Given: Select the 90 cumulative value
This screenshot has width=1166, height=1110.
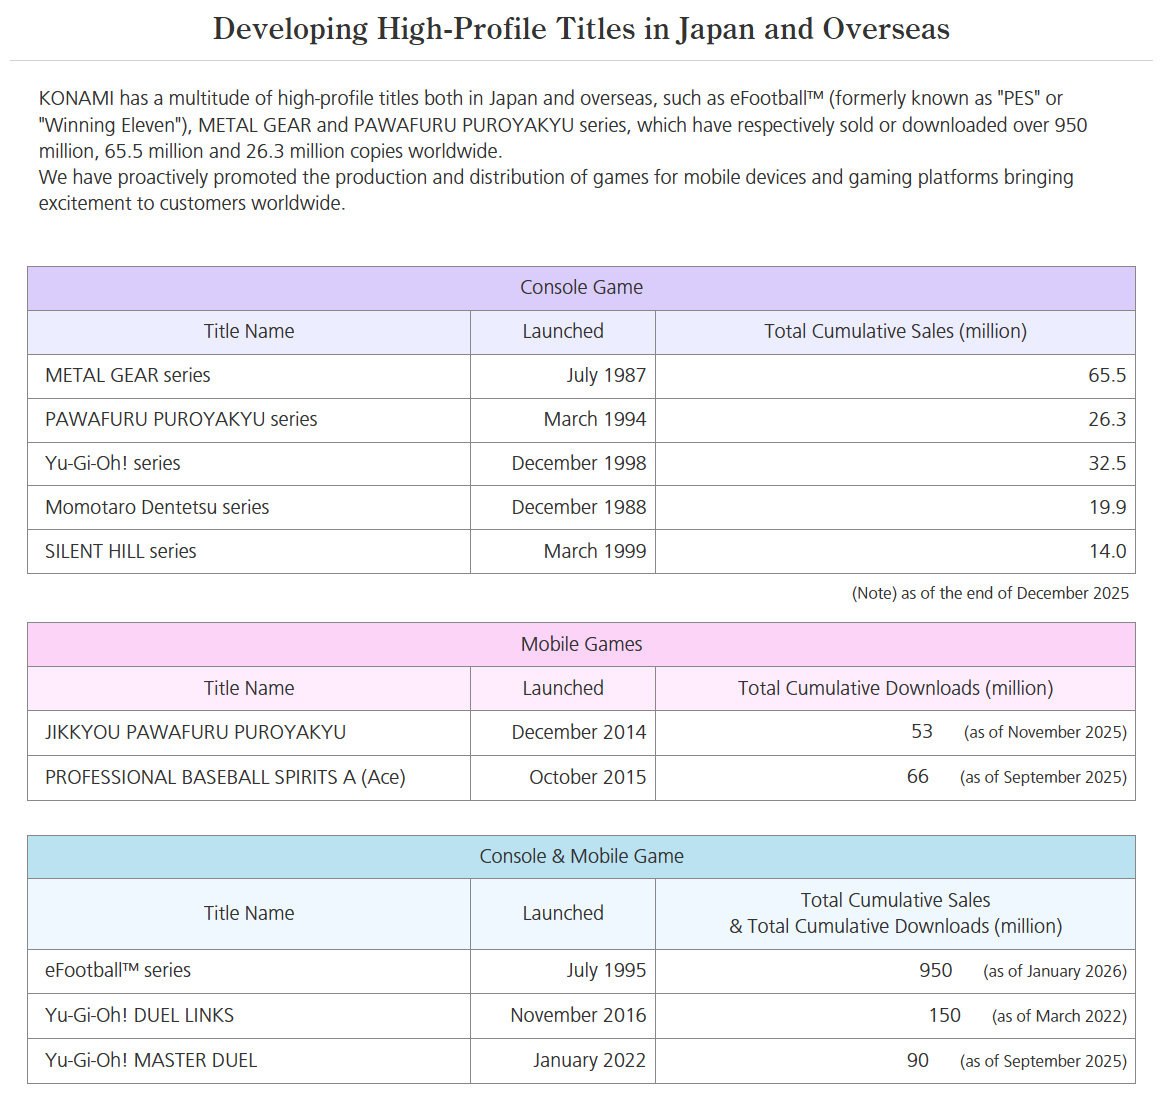Looking at the screenshot, I should 918,1060.
